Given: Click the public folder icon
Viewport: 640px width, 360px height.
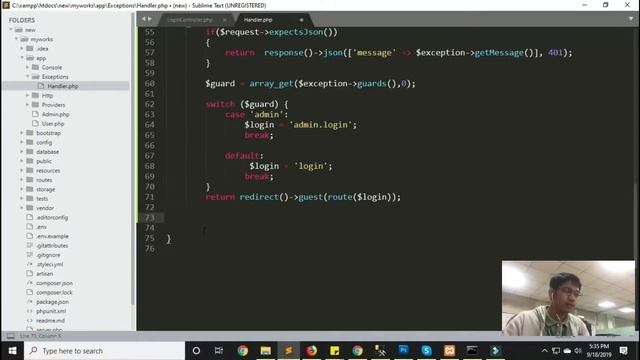Looking at the screenshot, I should tap(30, 161).
